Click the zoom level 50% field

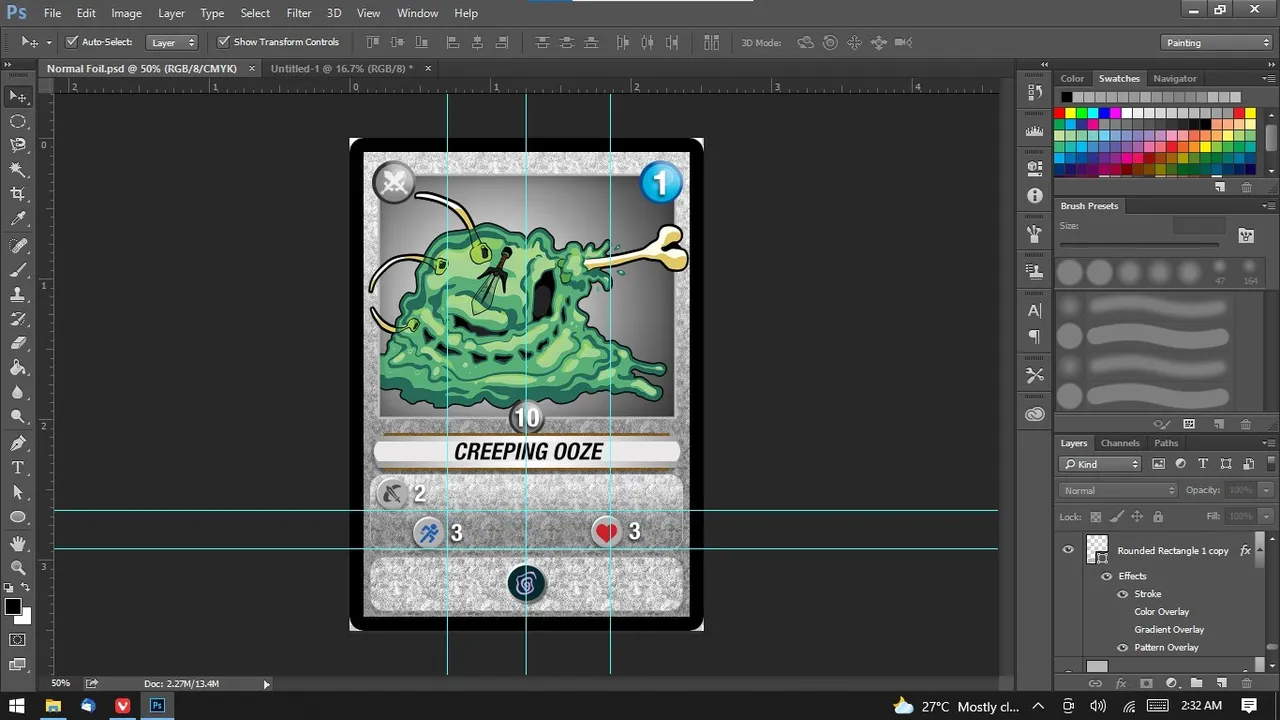(61, 684)
